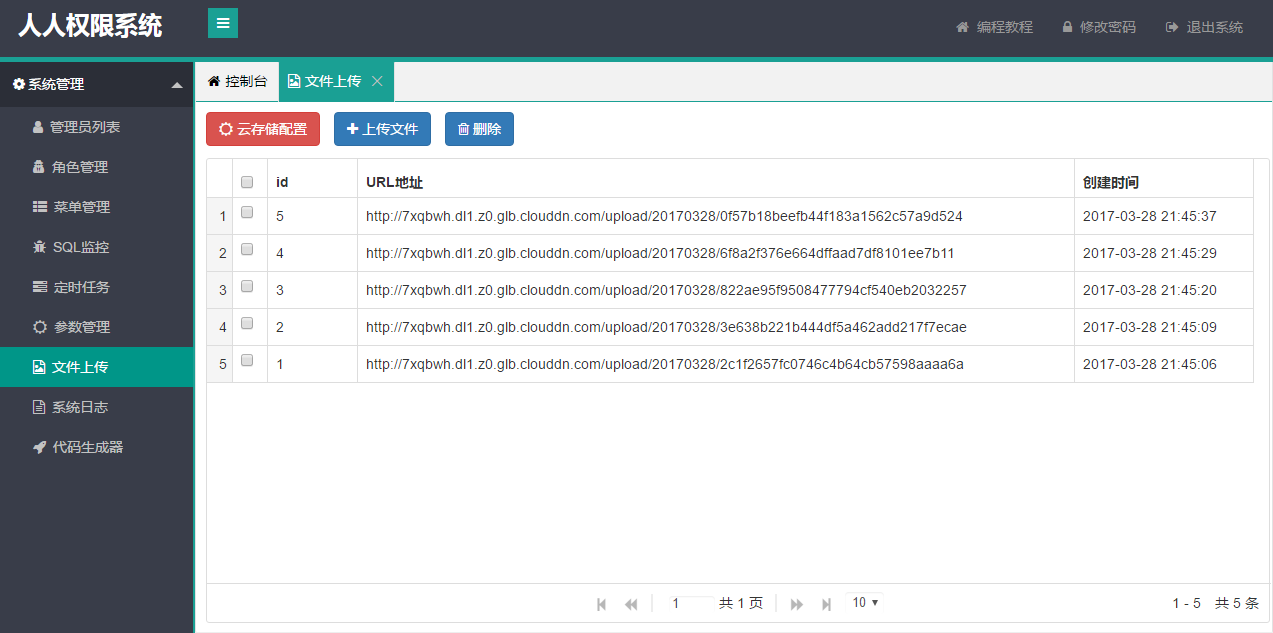Go to previous page arrow icon
The image size is (1273, 633).
(x=631, y=604)
